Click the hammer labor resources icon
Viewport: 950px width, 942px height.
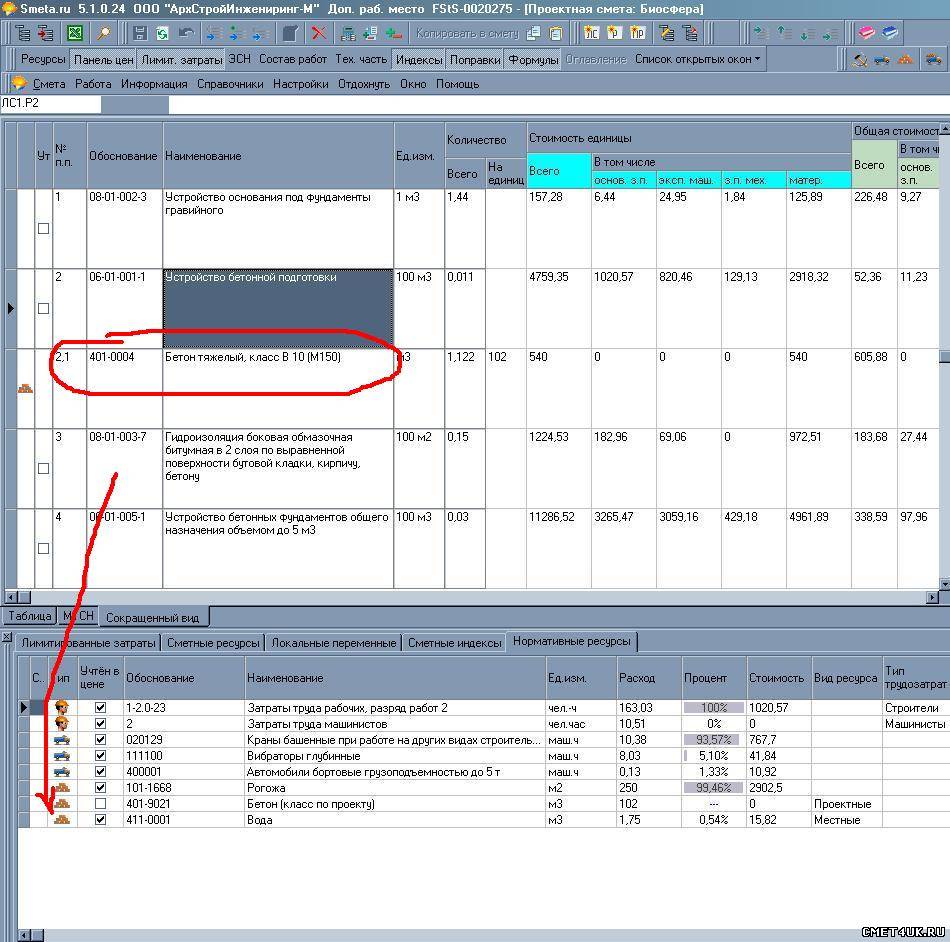point(859,59)
